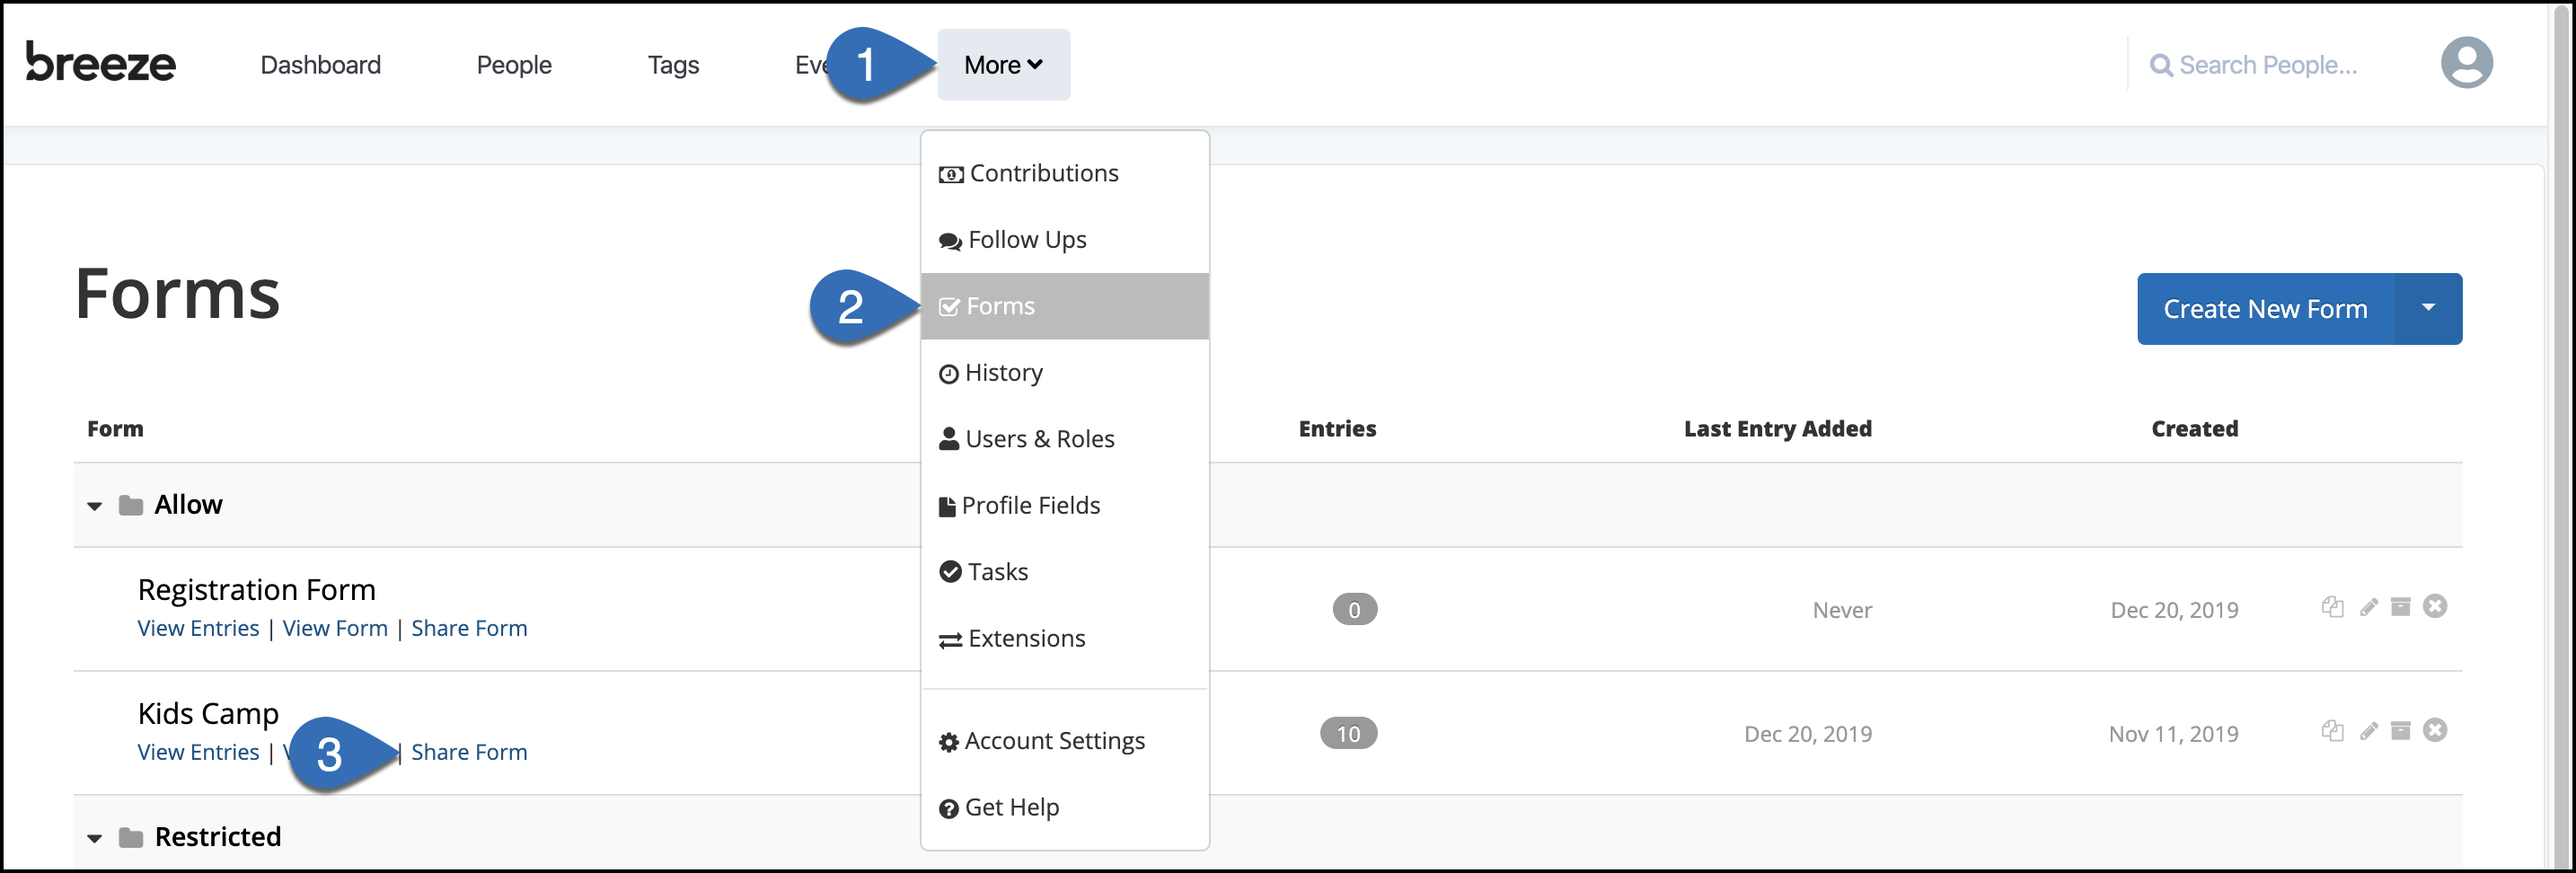Open Share Form link for Kids Camp

click(x=469, y=752)
